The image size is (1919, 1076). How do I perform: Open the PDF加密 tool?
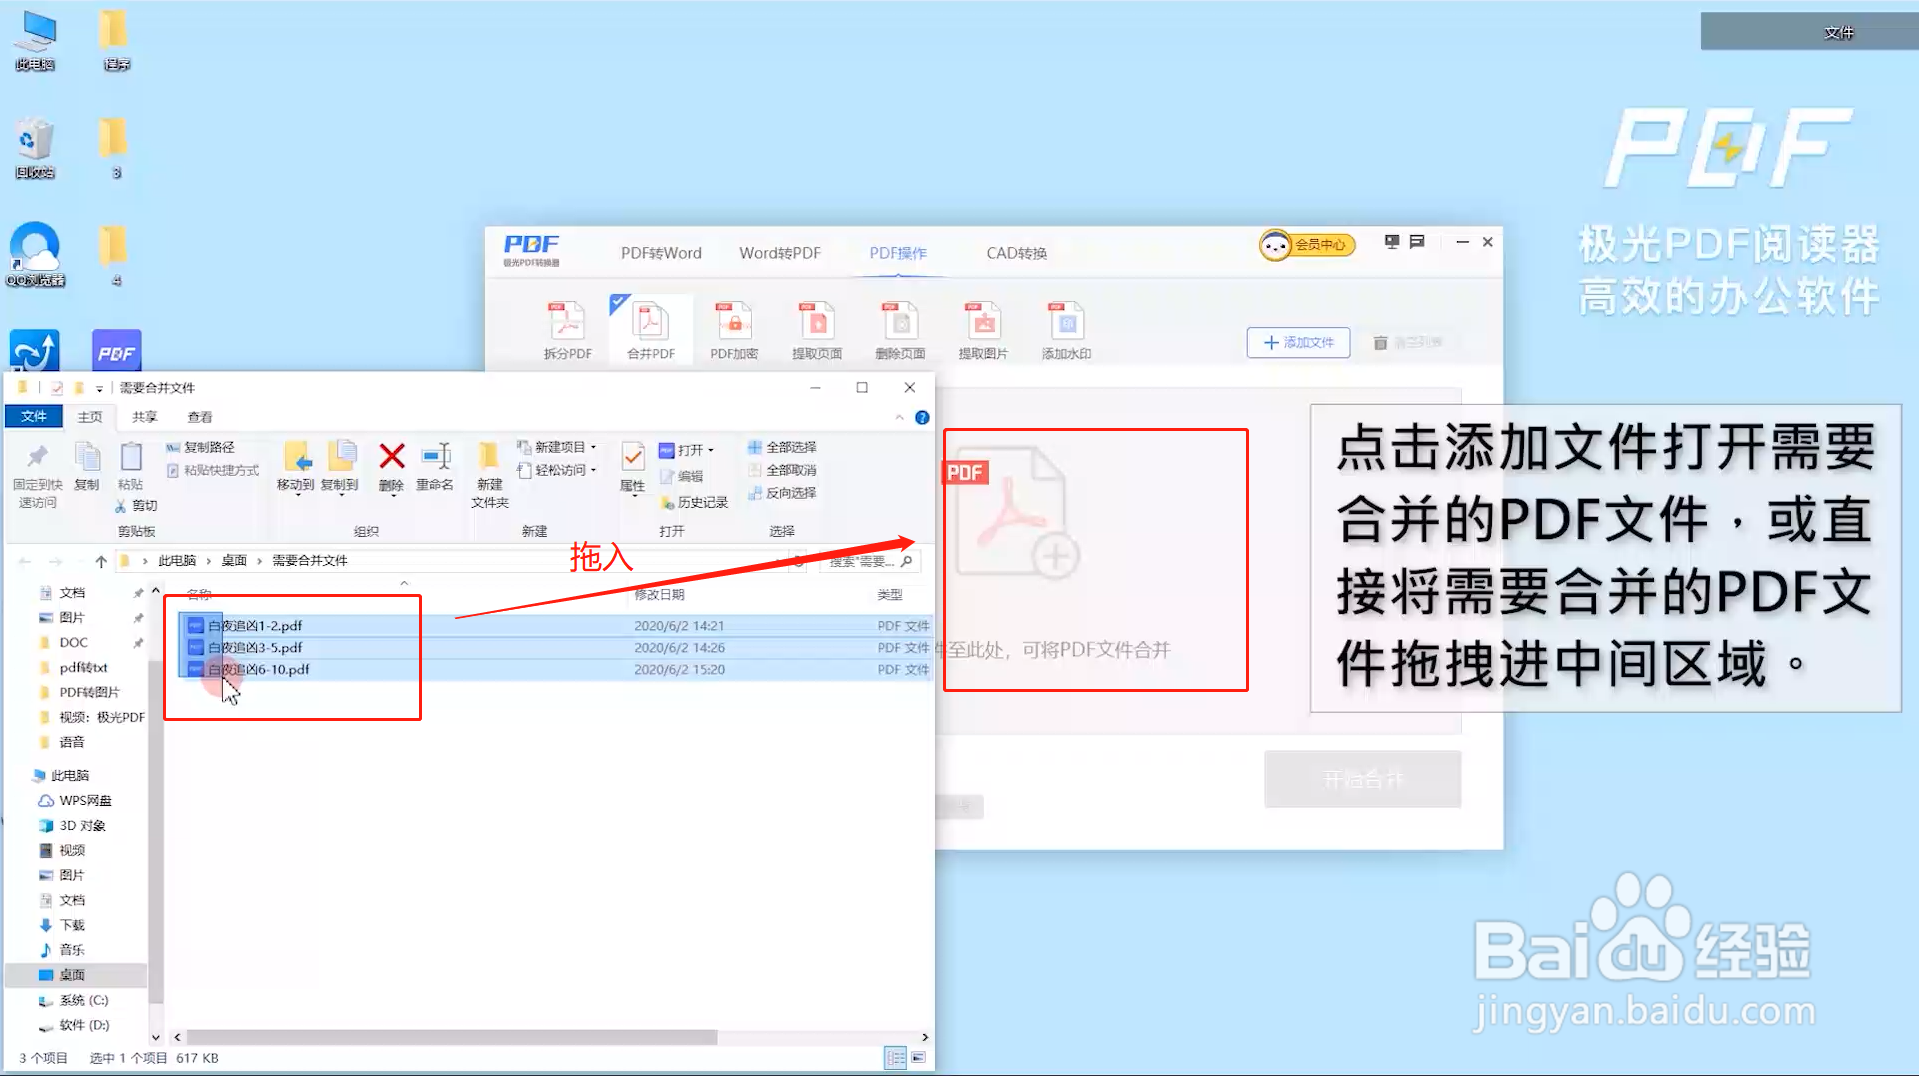tap(734, 330)
